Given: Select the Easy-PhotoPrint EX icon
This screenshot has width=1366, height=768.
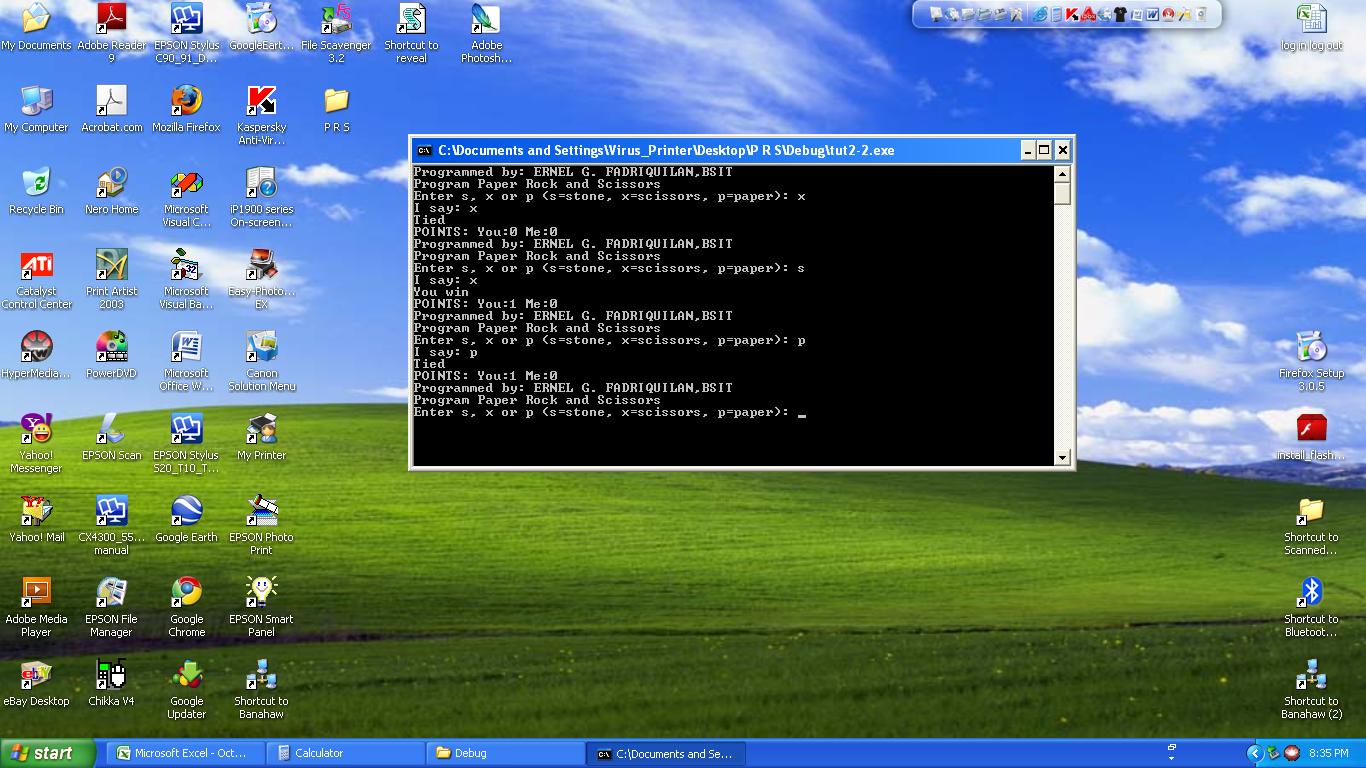Looking at the screenshot, I should point(261,279).
